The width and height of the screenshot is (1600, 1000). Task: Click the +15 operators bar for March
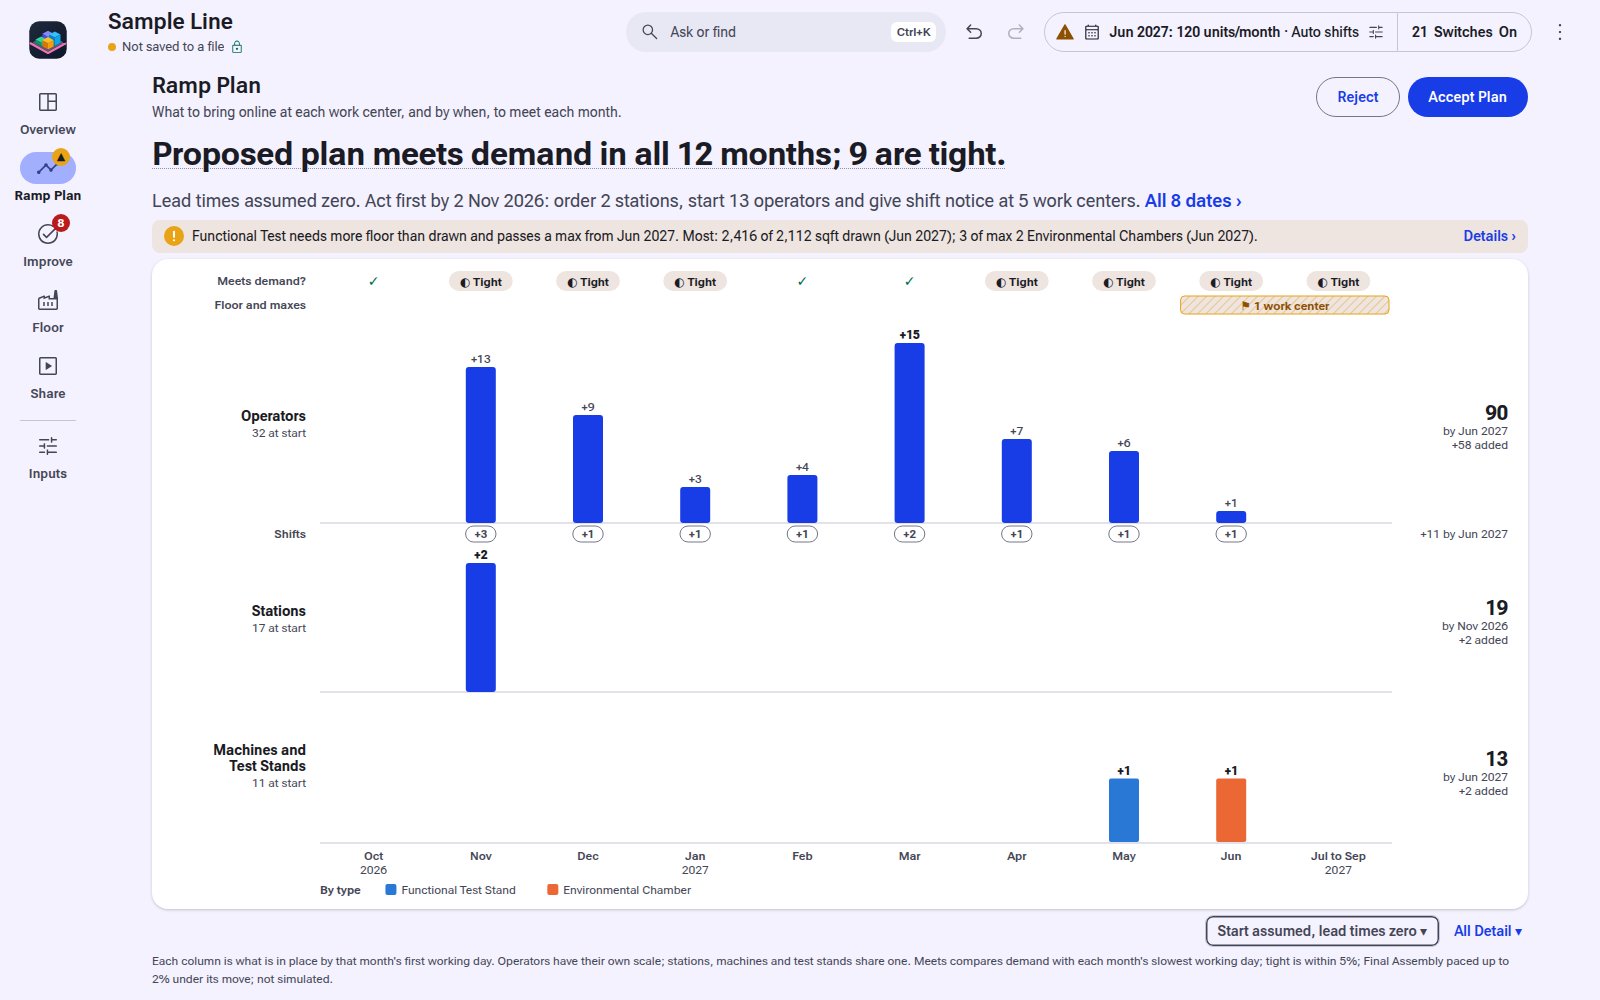909,433
